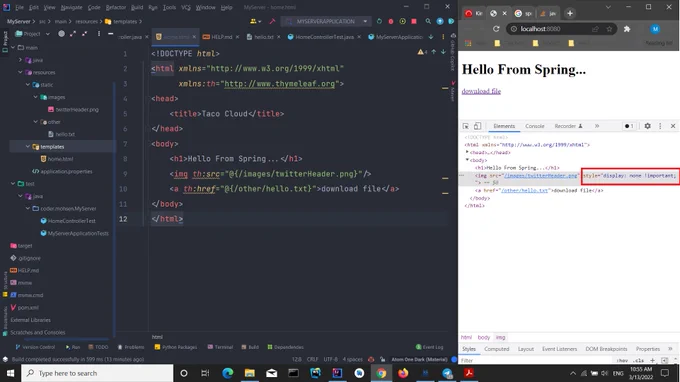
Task: Collapse the templates folder
Action: tap(28, 147)
